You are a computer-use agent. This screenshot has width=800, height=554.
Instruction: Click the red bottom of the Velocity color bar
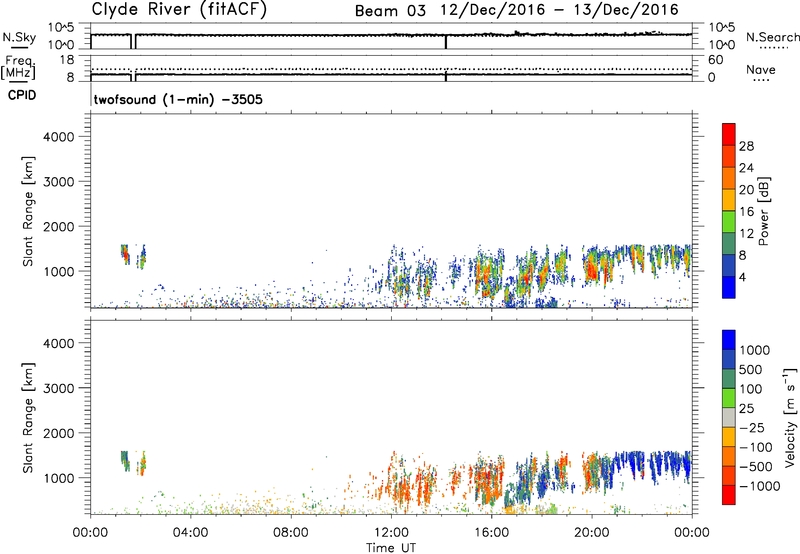point(729,495)
